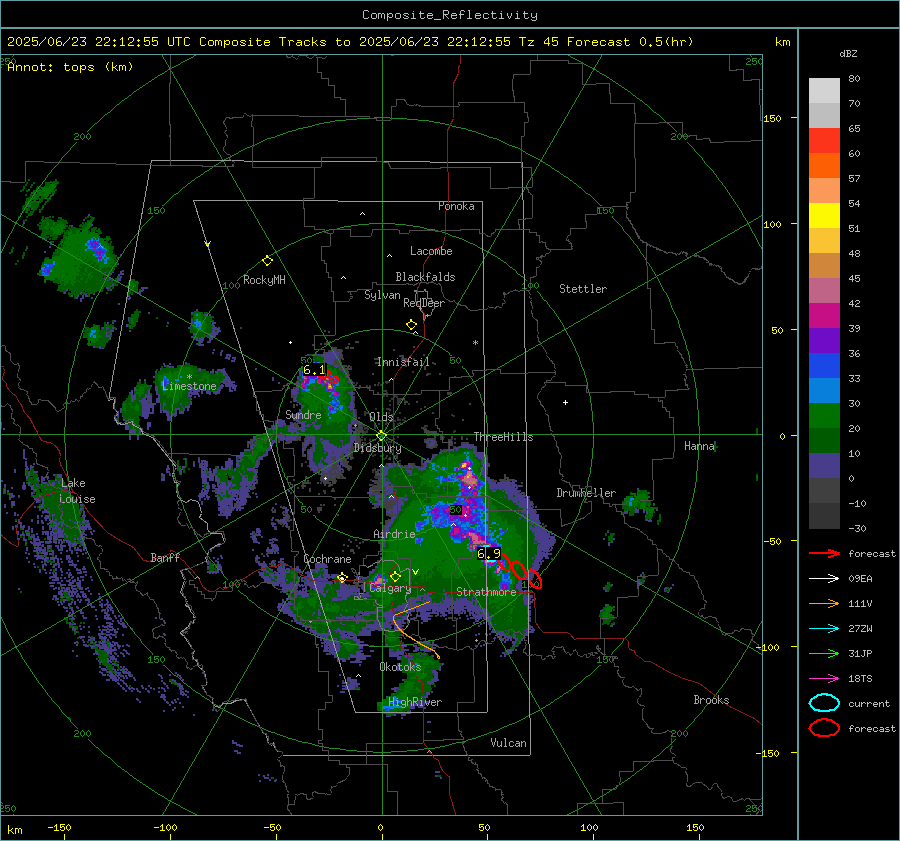Image resolution: width=900 pixels, height=841 pixels.
Task: Click the yellow radar diamond at Didsbury
Action: pos(381,435)
